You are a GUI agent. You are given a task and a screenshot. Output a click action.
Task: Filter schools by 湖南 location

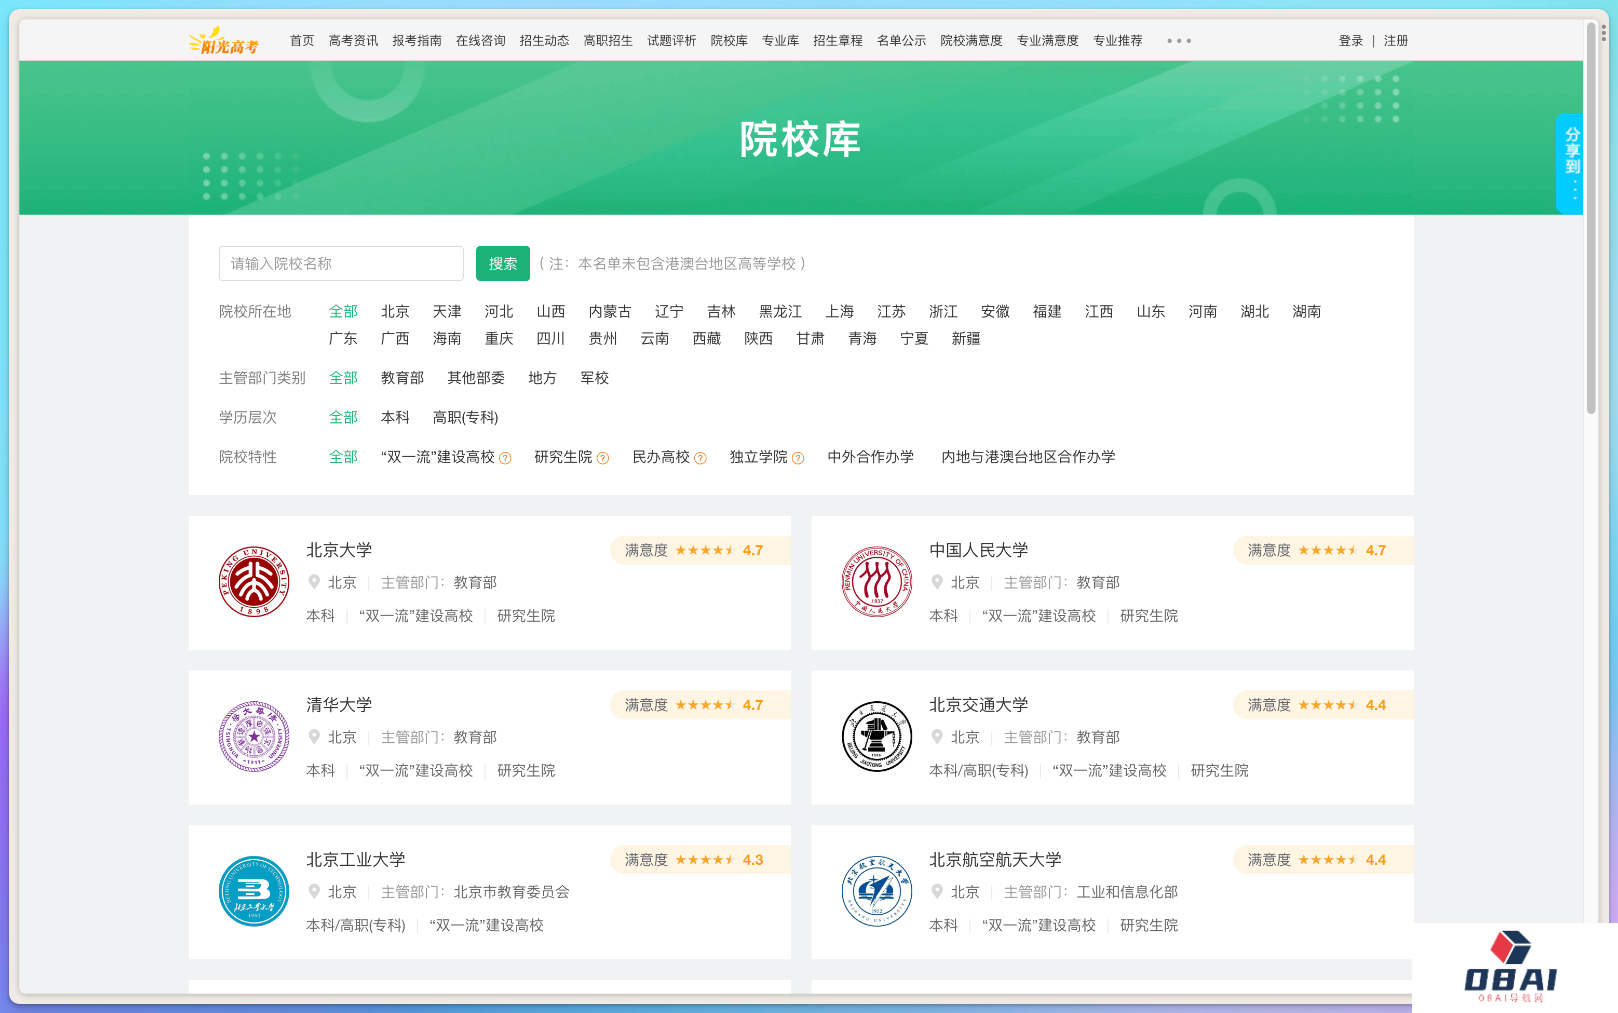pyautogui.click(x=1307, y=312)
